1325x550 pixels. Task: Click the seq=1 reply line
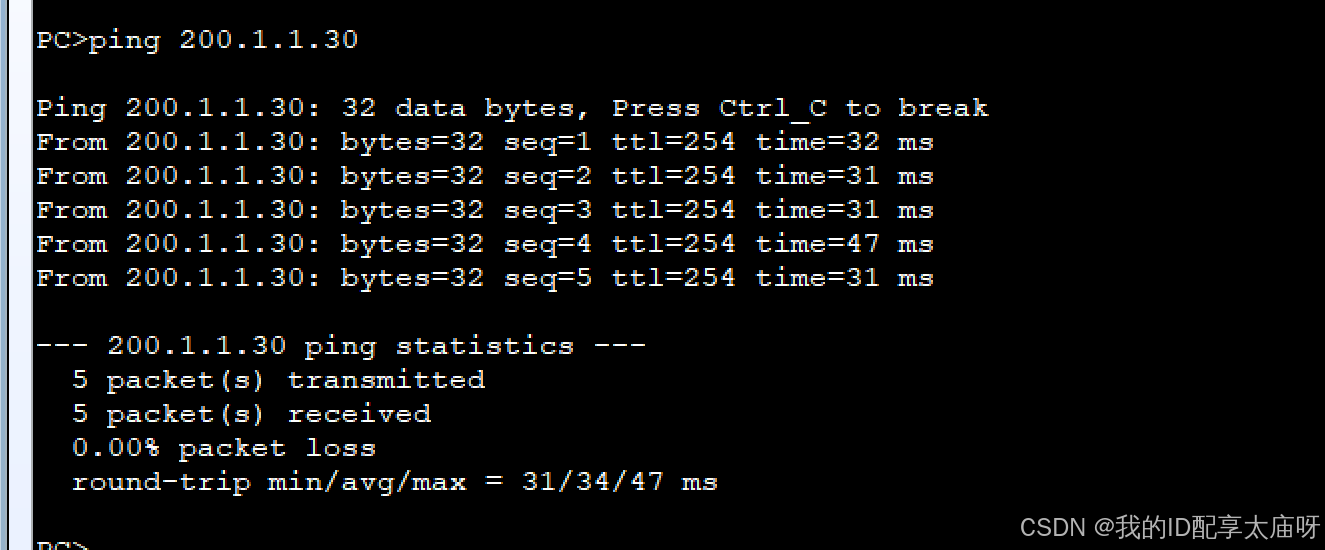485,142
